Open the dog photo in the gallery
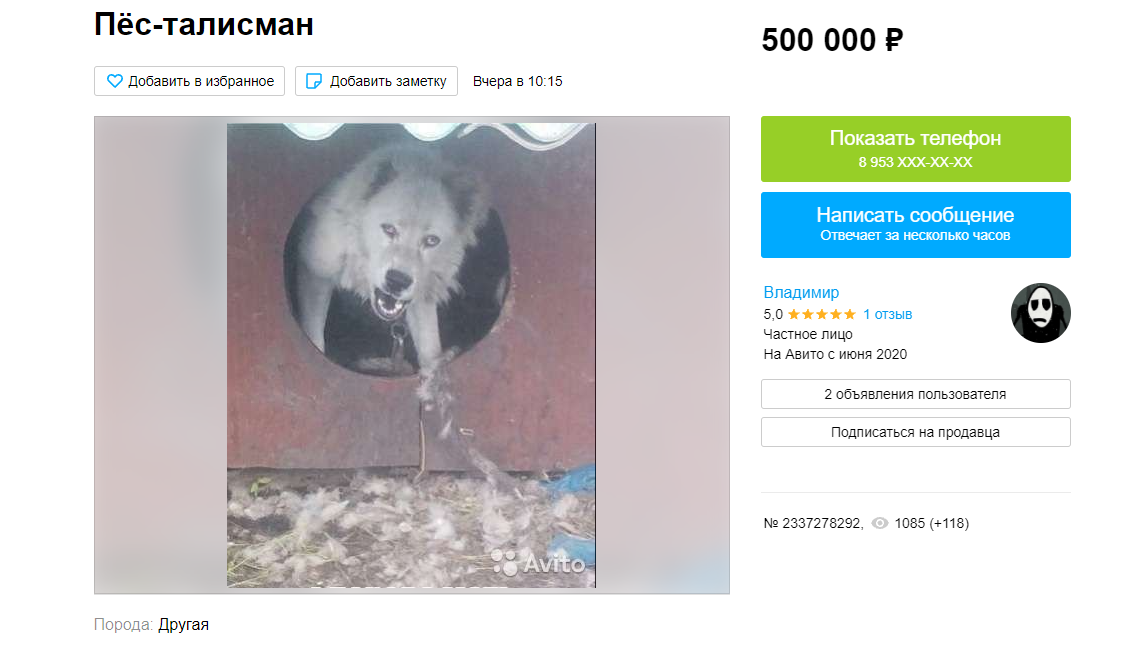The height and width of the screenshot is (645, 1136). 412,355
